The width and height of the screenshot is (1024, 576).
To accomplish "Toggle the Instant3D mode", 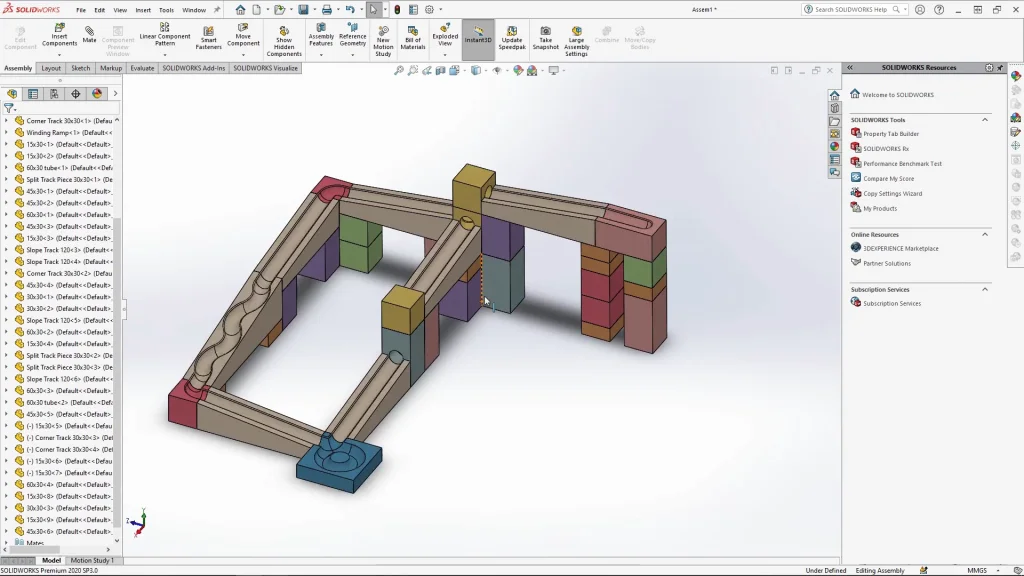I will [478, 36].
